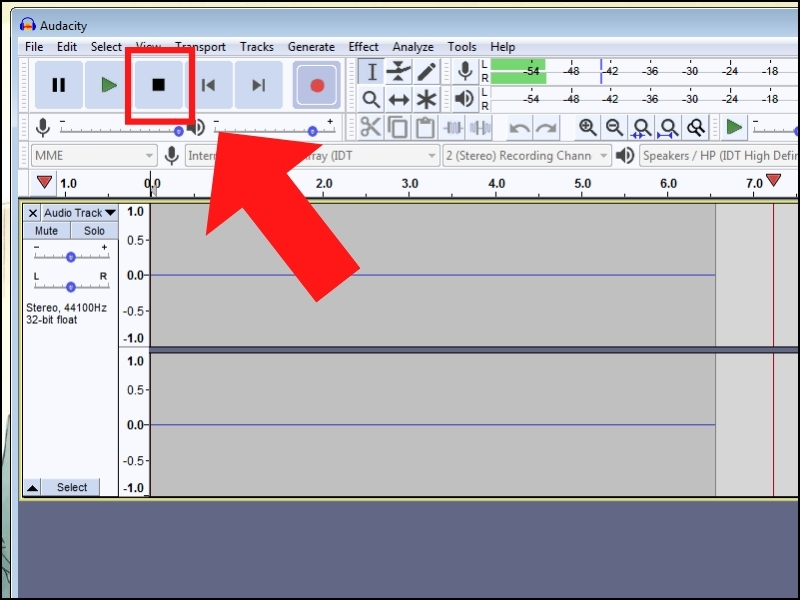
Task: Open the Recording Channels dropdown
Action: coord(526,156)
